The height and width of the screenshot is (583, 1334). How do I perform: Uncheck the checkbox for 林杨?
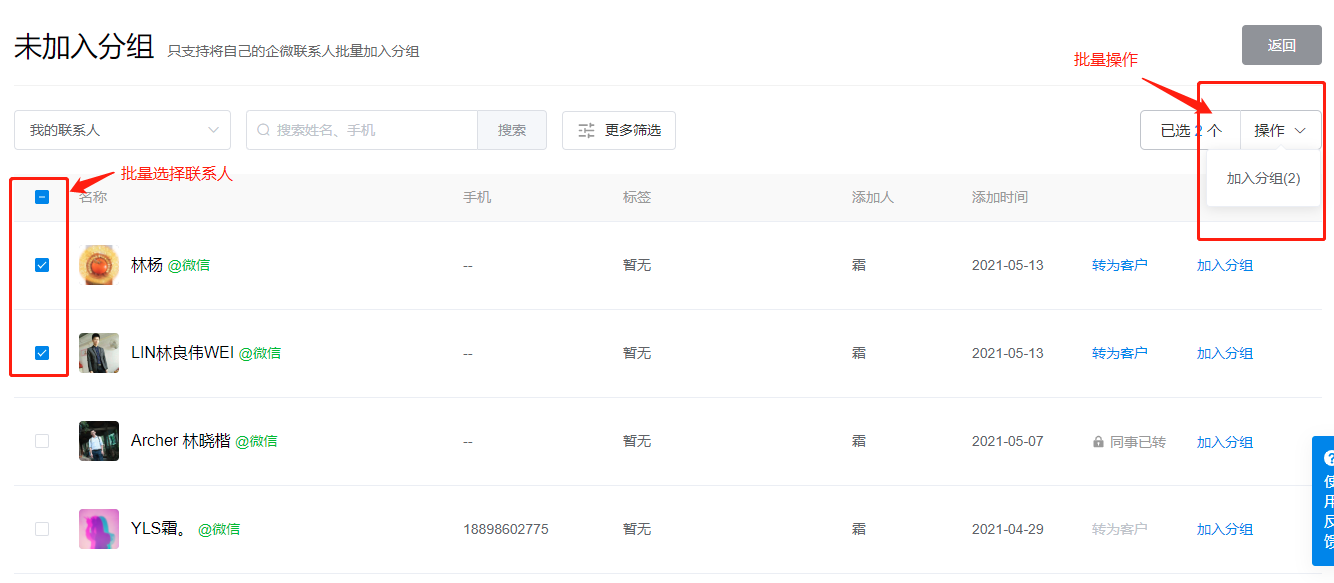coord(42,265)
